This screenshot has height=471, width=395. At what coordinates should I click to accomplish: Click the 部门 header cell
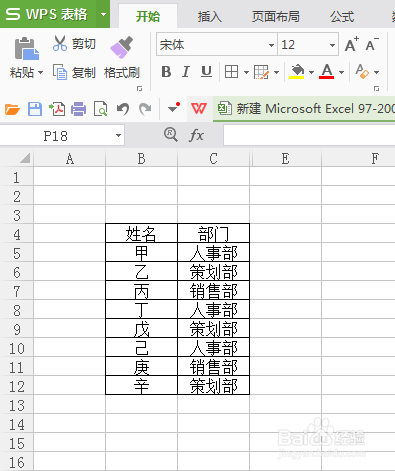[x=213, y=233]
